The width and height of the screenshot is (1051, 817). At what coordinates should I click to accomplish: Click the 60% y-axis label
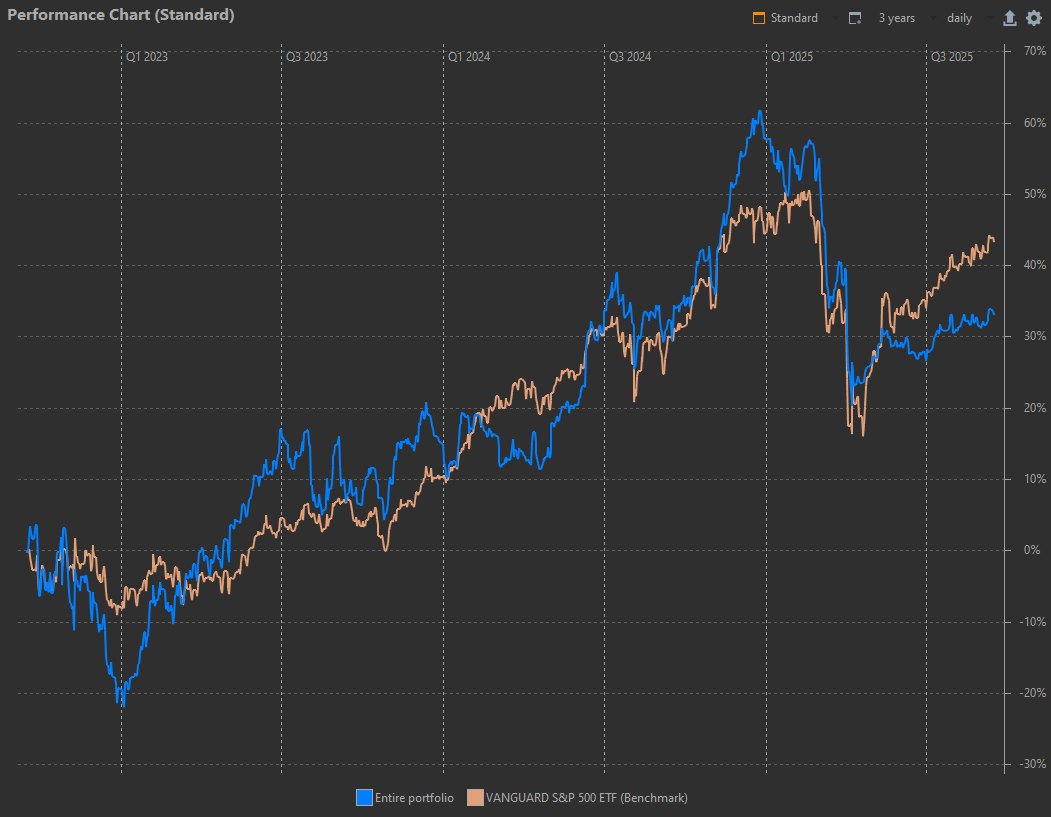(x=1035, y=123)
